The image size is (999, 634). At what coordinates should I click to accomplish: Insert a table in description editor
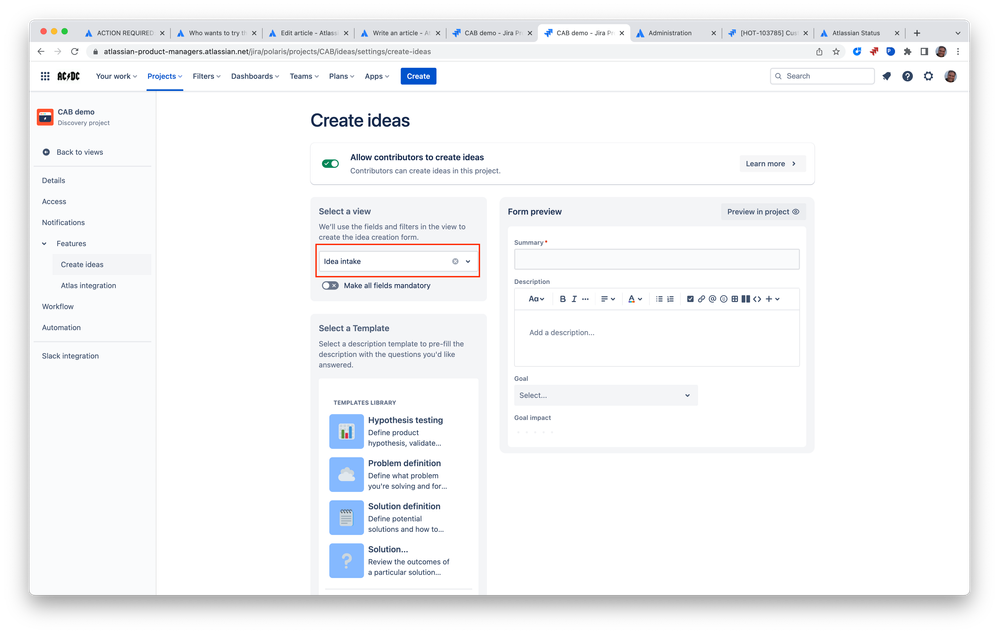click(x=735, y=299)
